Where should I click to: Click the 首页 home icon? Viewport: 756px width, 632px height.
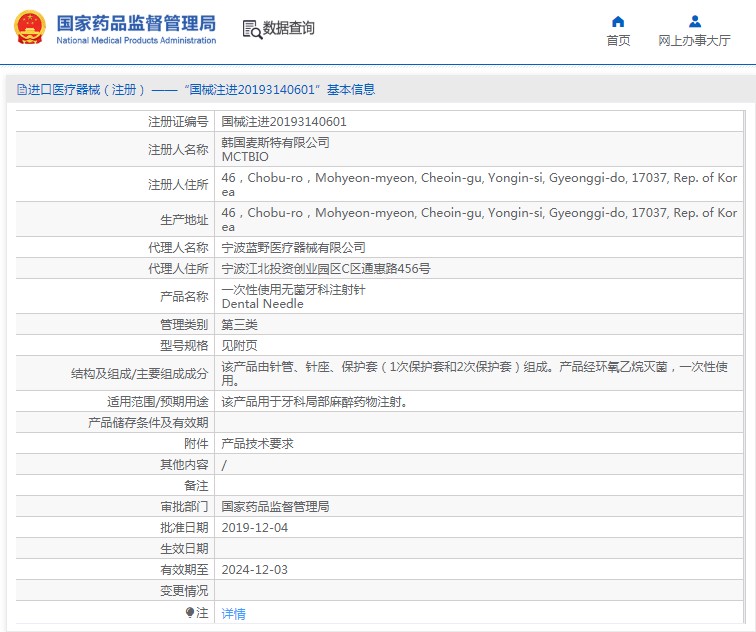click(x=618, y=21)
